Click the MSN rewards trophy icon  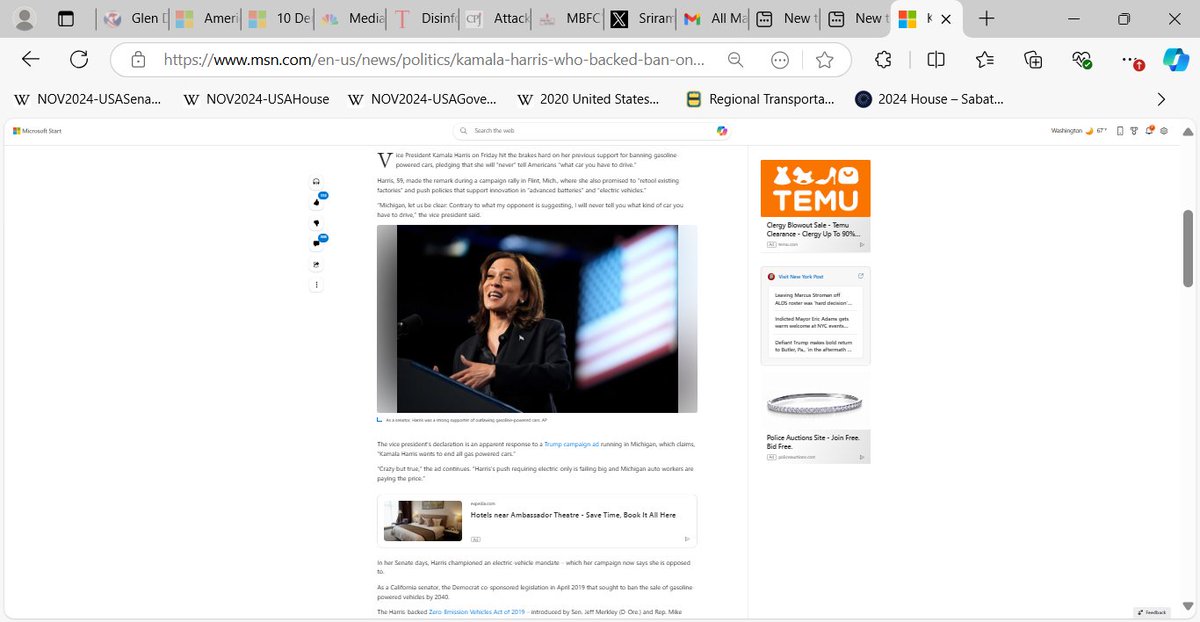pos(1134,131)
